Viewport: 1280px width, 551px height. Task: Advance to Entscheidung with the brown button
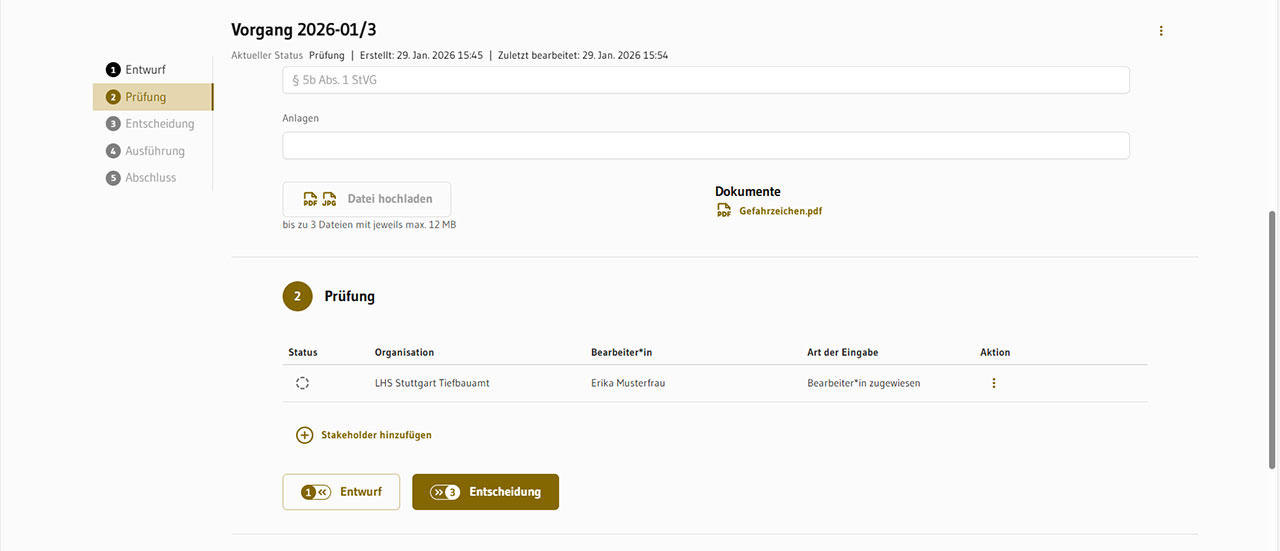485,492
